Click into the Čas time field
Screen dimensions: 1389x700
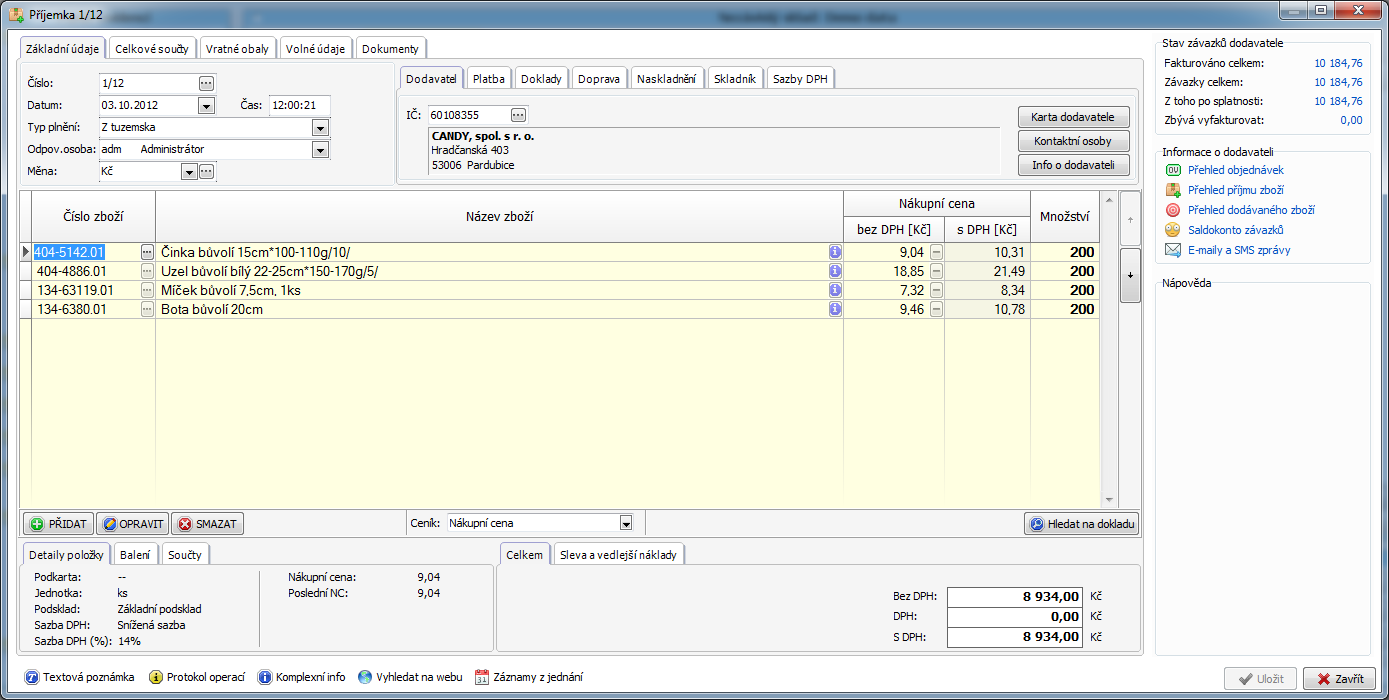pyautogui.click(x=299, y=105)
